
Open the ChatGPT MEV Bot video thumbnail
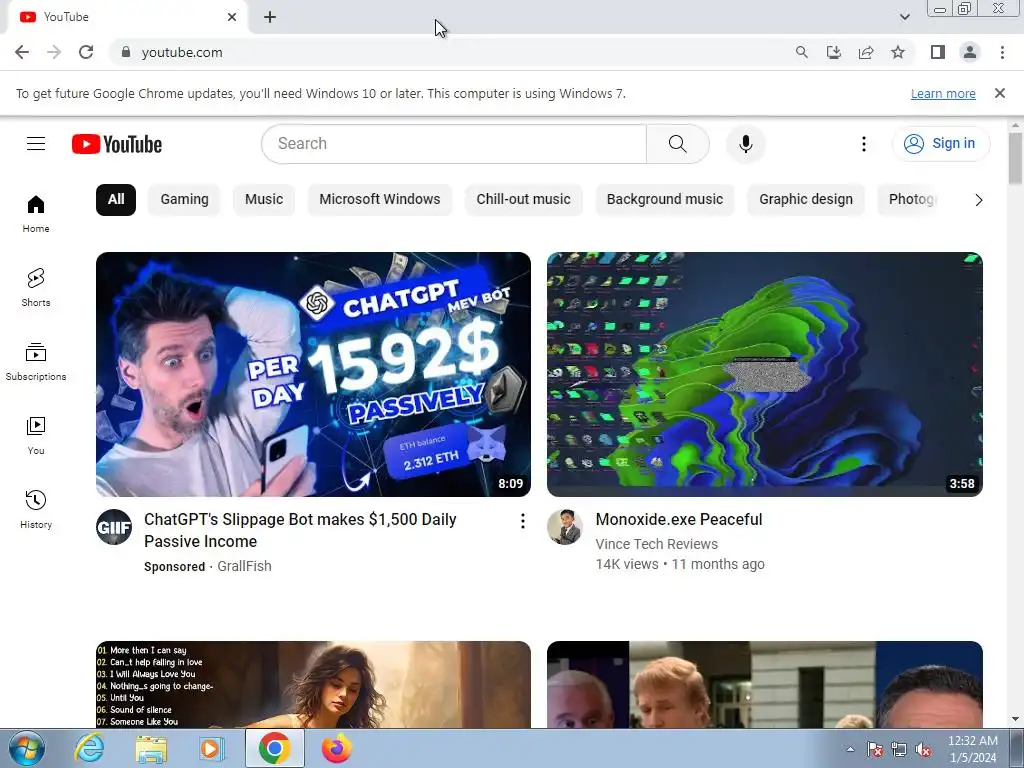click(313, 374)
